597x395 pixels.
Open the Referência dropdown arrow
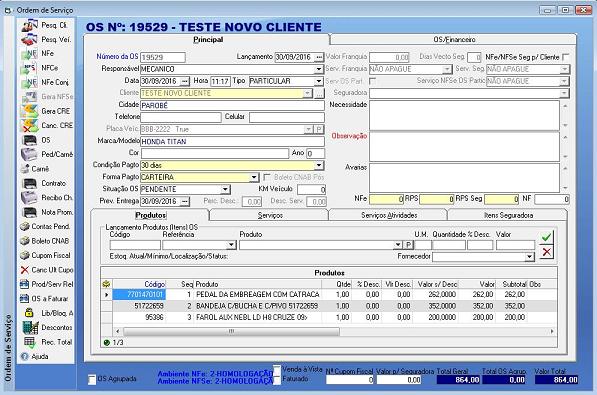point(231,245)
